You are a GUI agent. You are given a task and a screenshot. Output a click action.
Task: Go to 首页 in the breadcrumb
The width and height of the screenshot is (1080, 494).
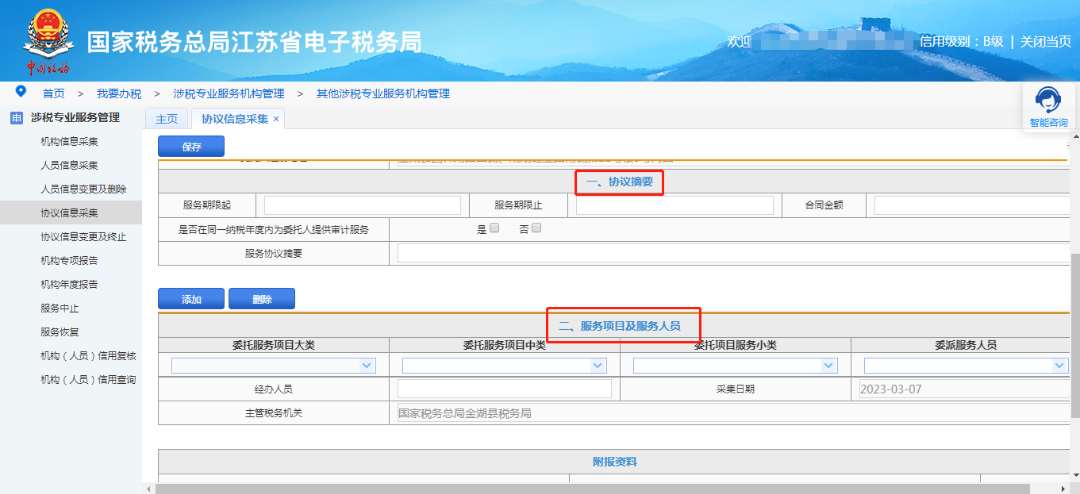(54, 94)
